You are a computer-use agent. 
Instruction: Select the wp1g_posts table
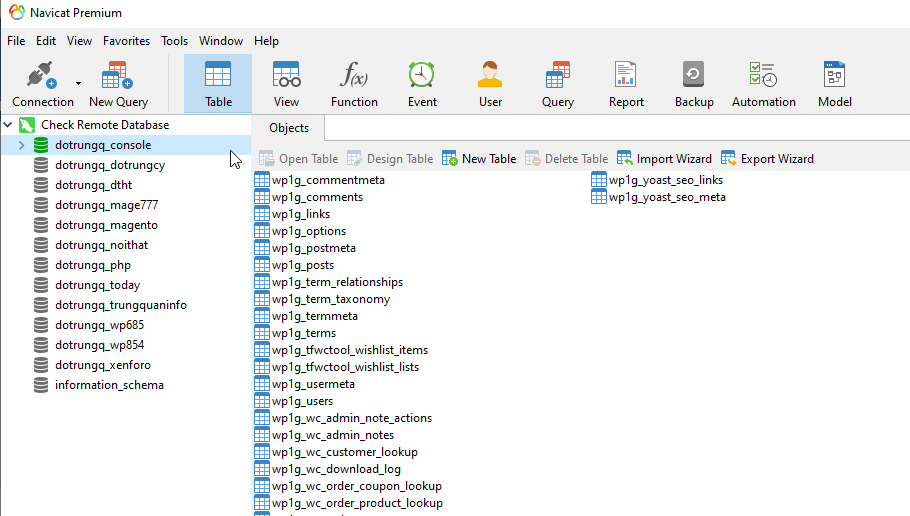click(x=302, y=265)
